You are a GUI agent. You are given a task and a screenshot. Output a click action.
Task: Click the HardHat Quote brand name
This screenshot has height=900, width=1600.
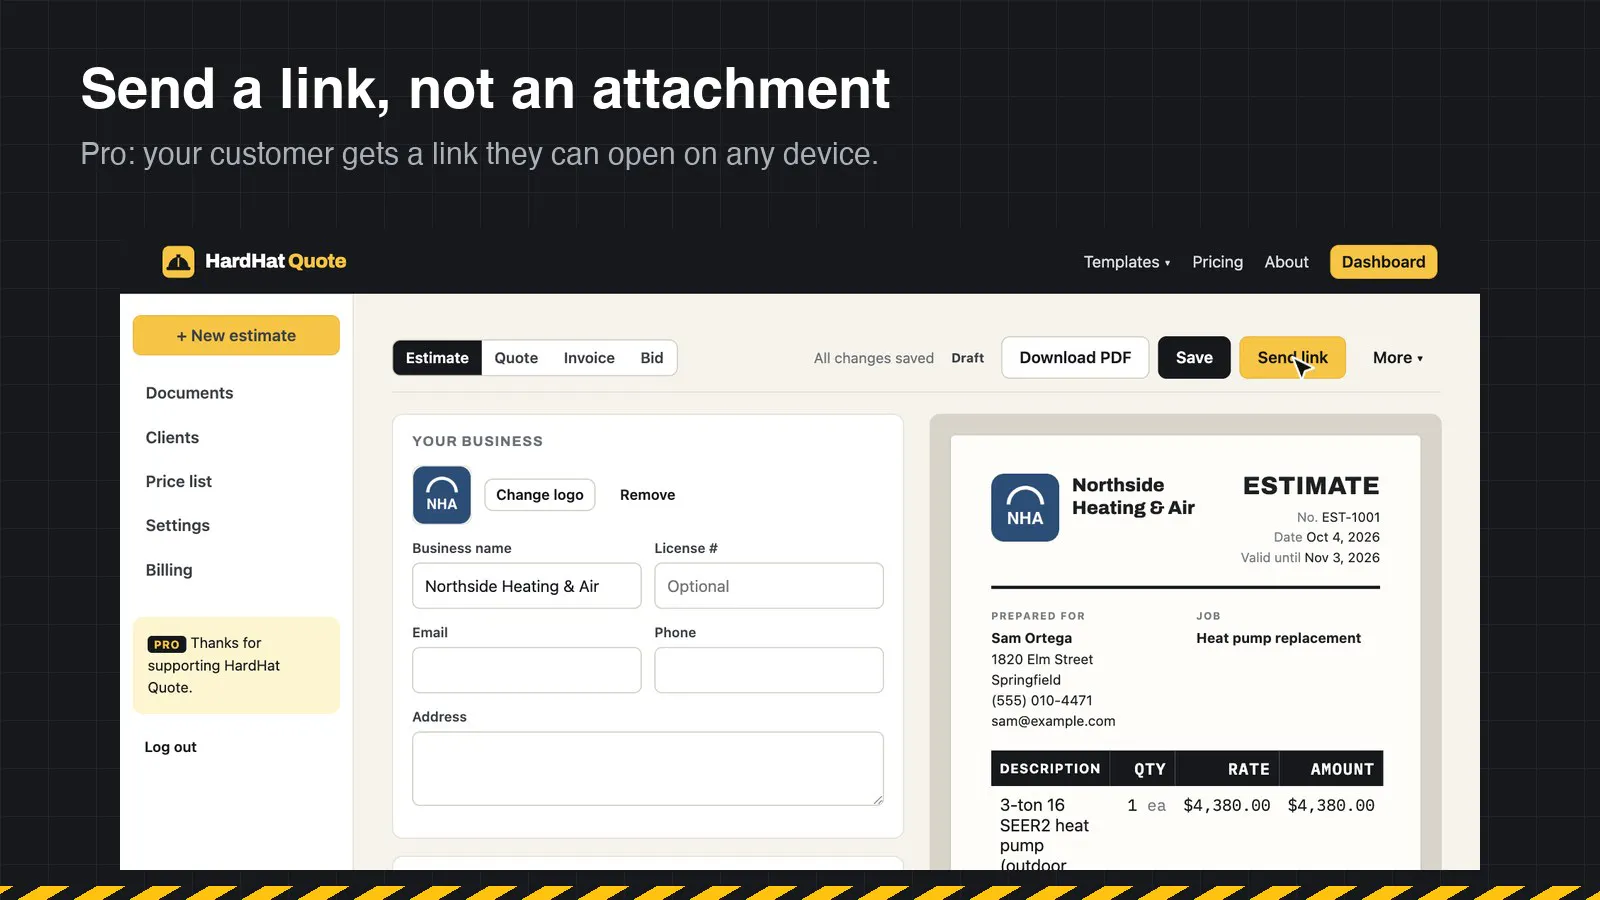276,261
